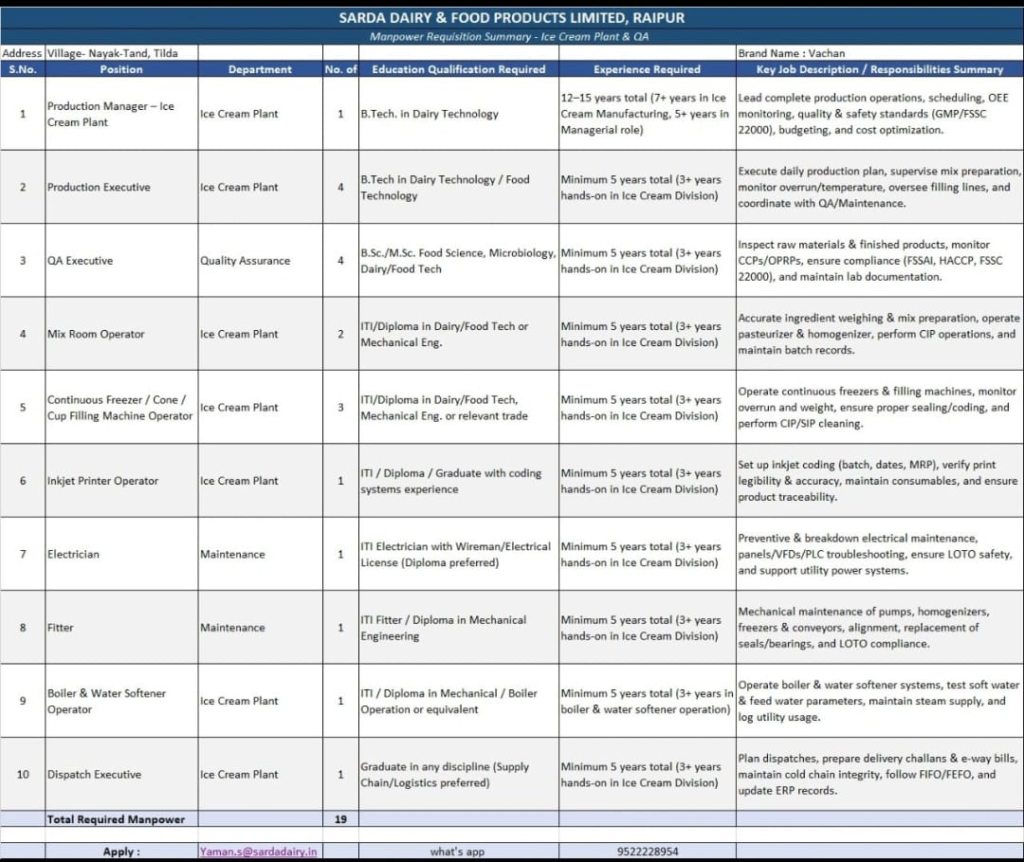1024x862 pixels.
Task: Select the Department column header
Action: coord(260,69)
